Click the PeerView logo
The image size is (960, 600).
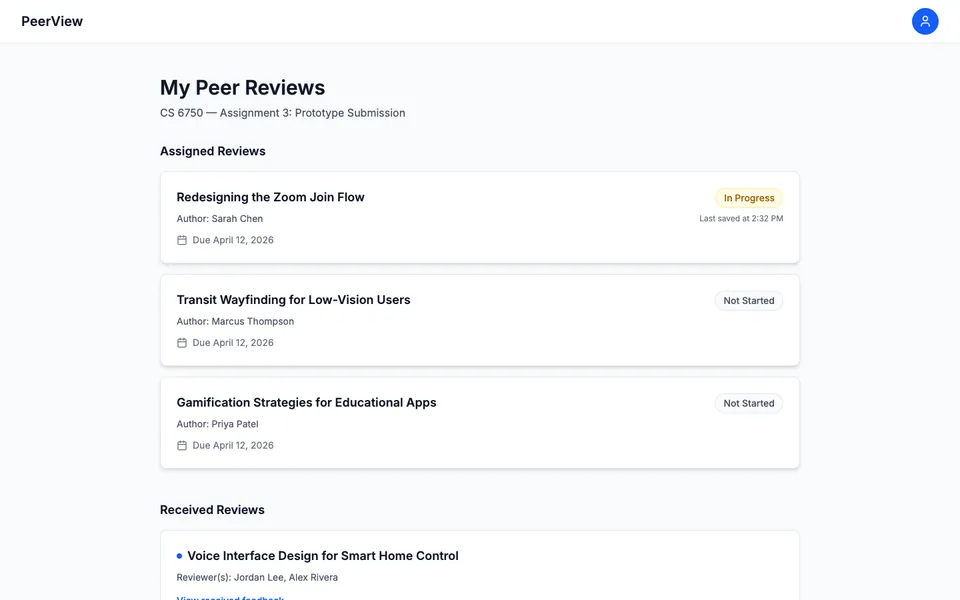[x=52, y=21]
